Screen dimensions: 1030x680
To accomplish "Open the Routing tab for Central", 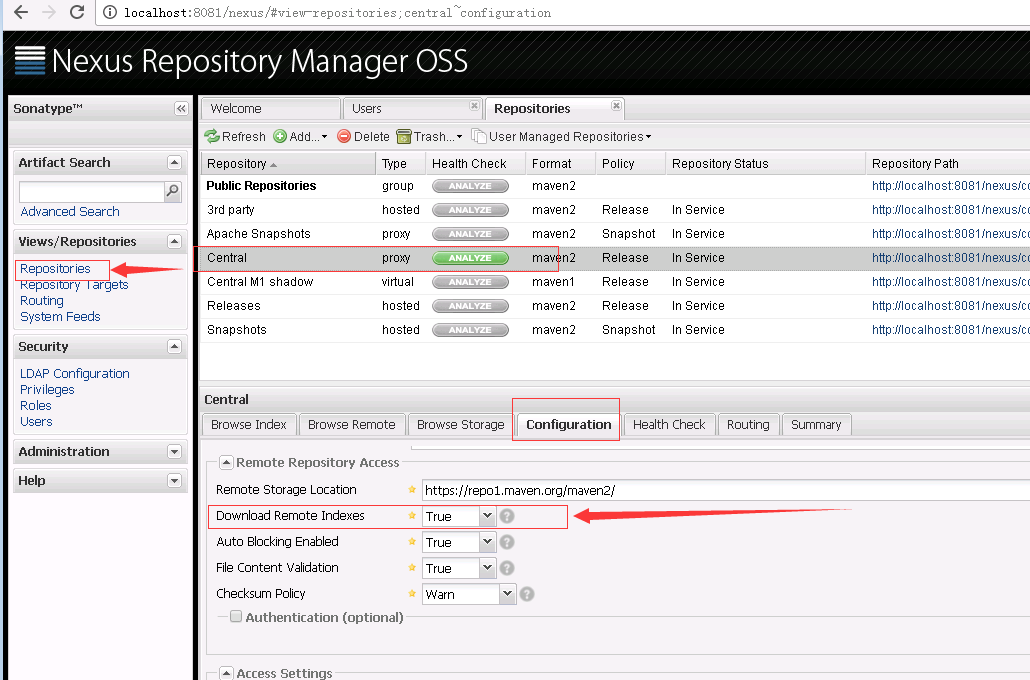I will [x=748, y=424].
